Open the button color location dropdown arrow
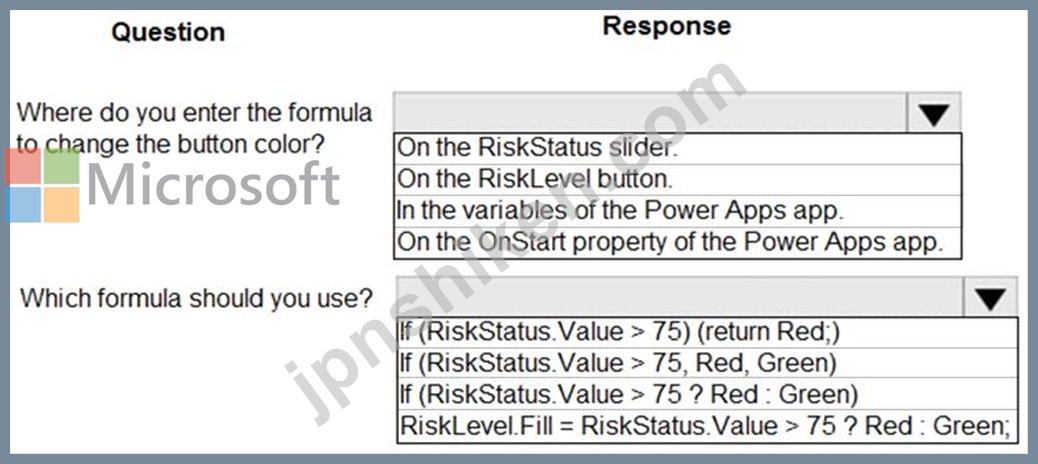This screenshot has width=1038, height=464. pyautogui.click(x=934, y=115)
